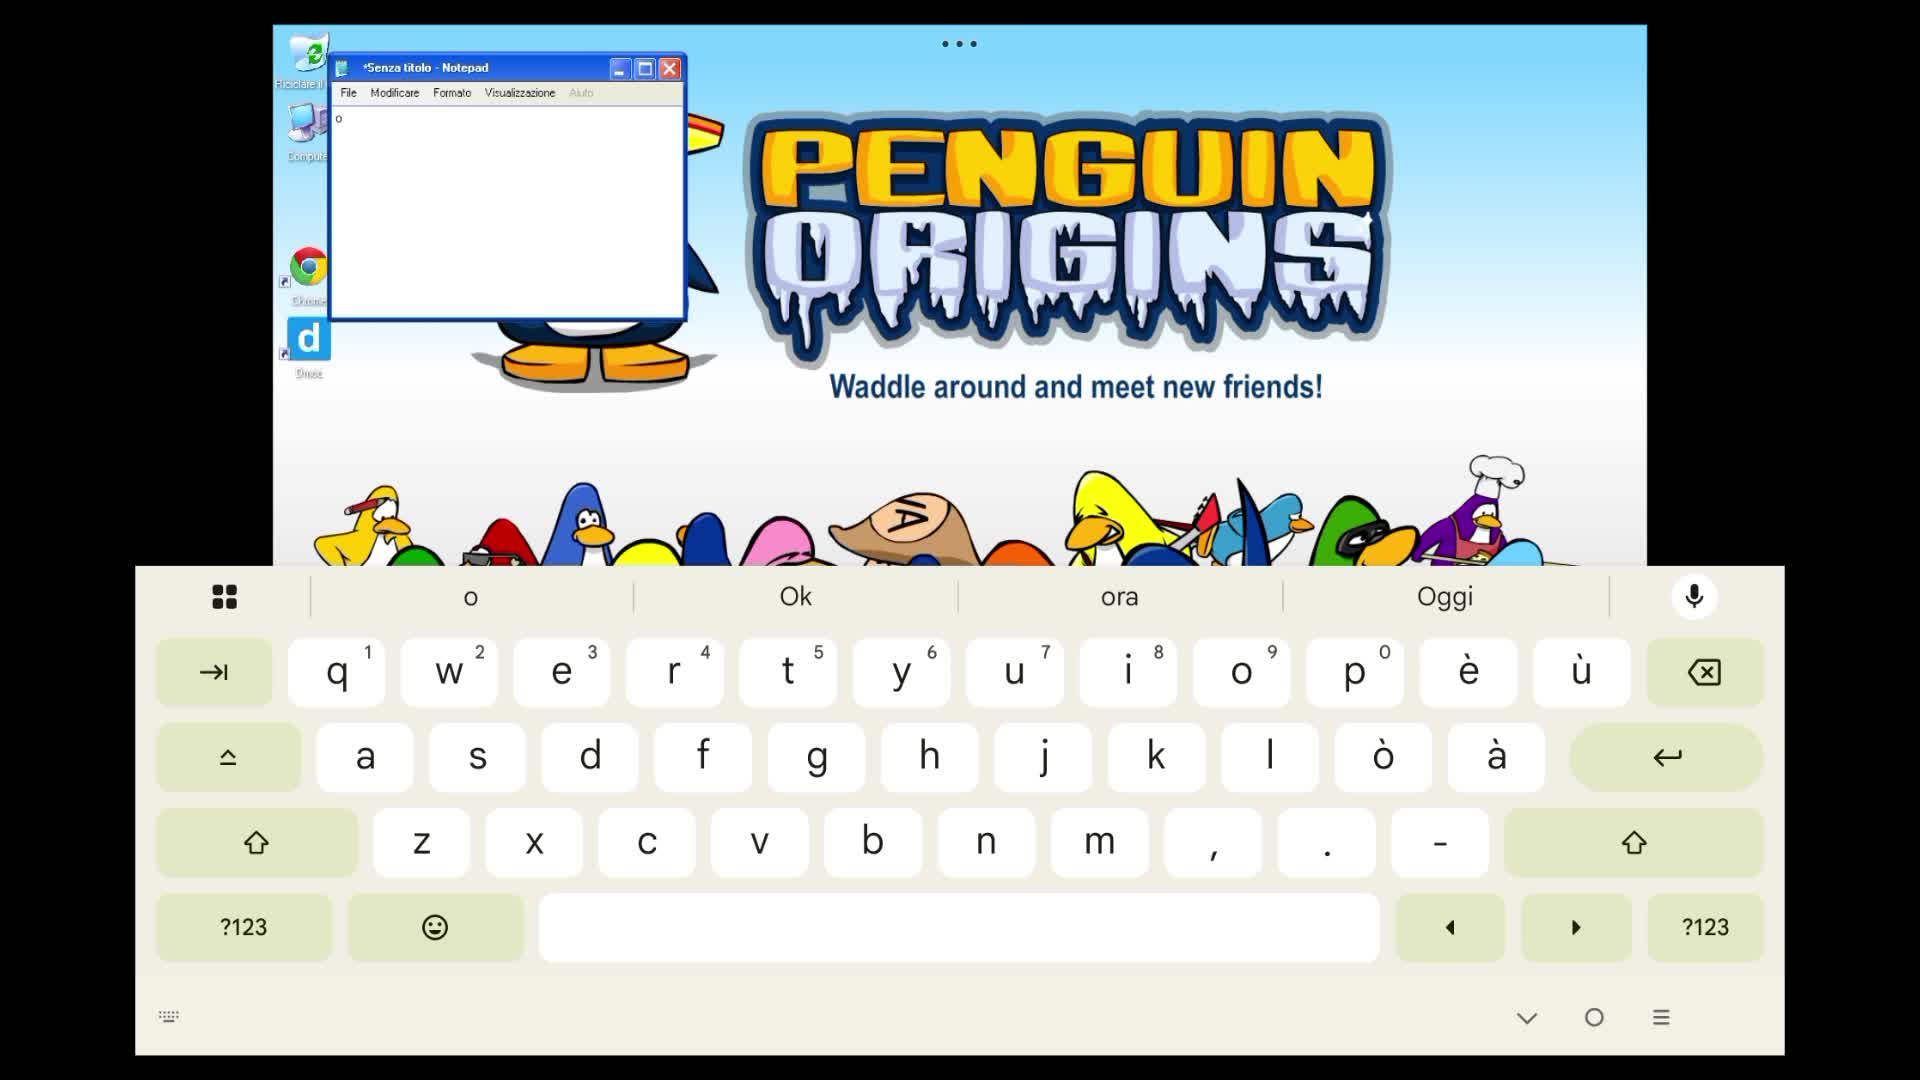Open the Modificare menu in Notepad

click(395, 93)
